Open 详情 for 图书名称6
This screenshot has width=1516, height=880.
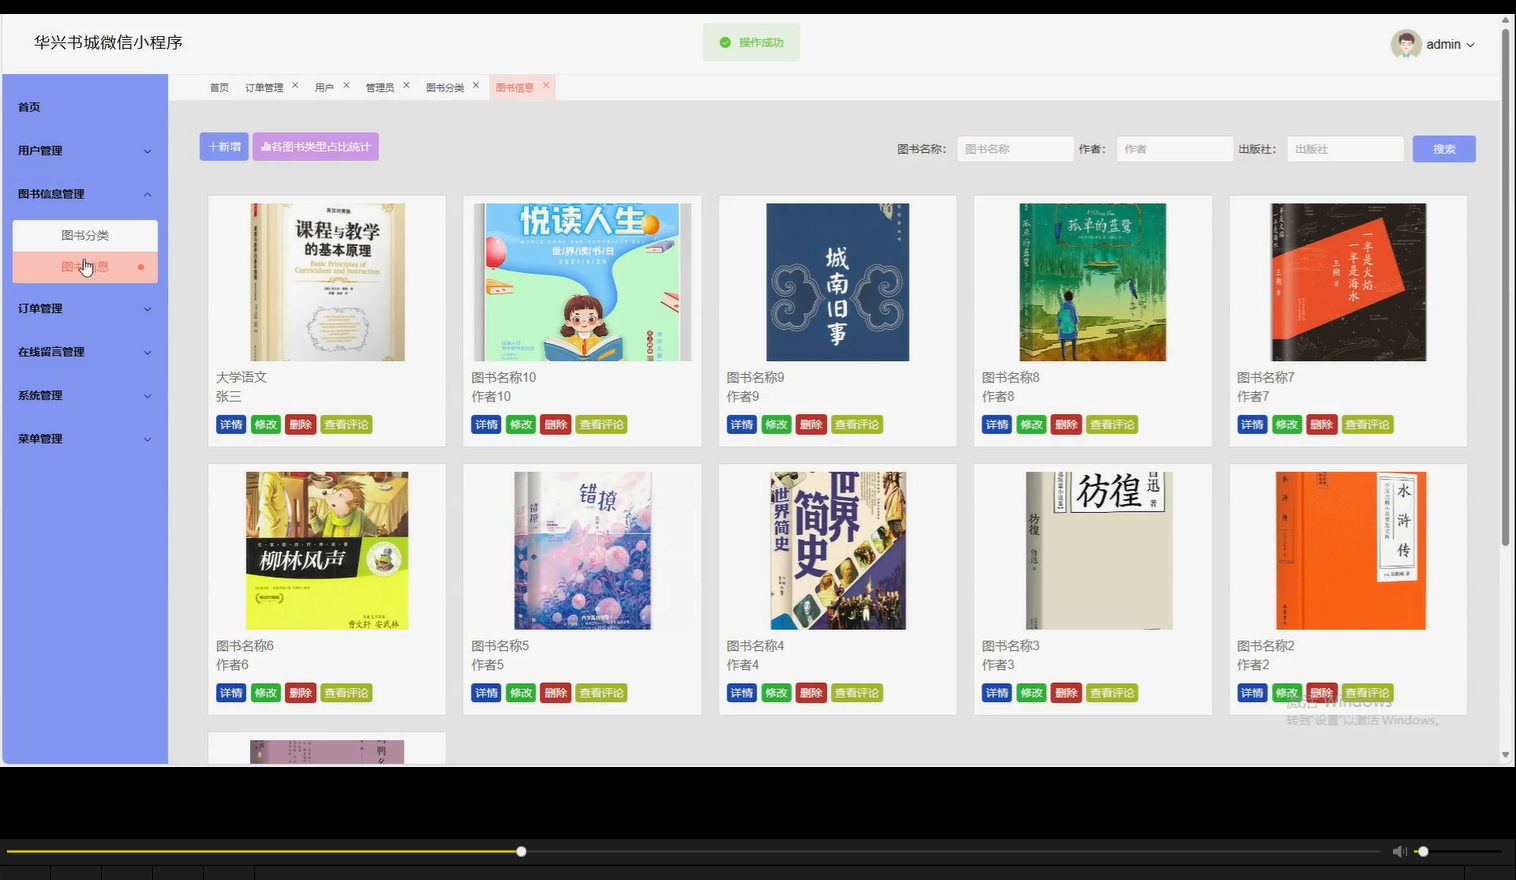pyautogui.click(x=231, y=693)
